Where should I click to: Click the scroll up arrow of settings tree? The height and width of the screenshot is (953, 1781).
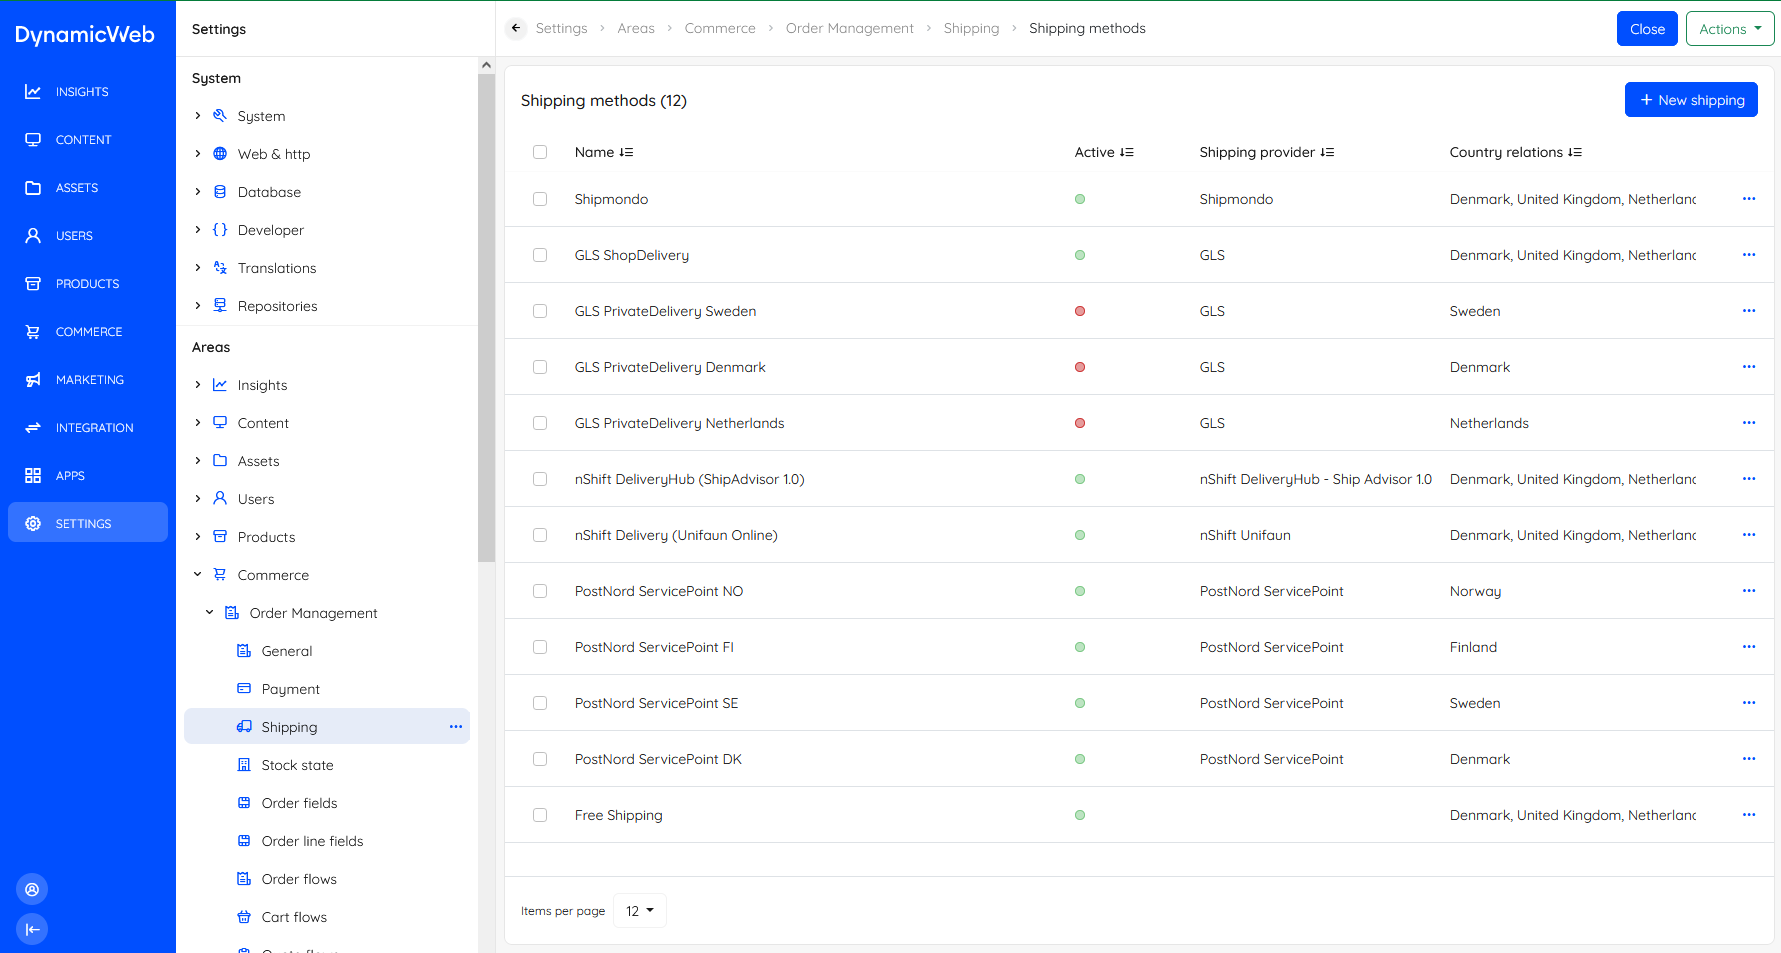[486, 65]
